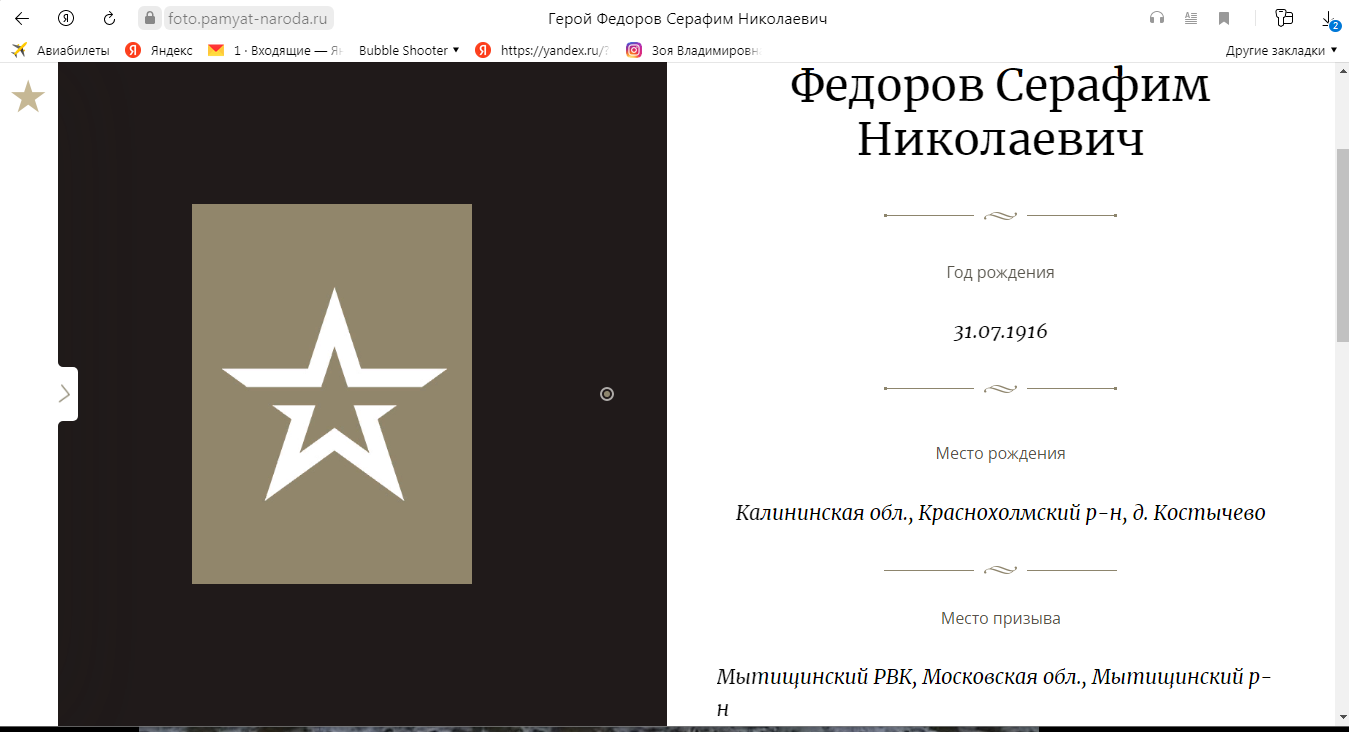Open Yandex home via the Я button
Image resolution: width=1349 pixels, height=732 pixels.
pos(66,18)
